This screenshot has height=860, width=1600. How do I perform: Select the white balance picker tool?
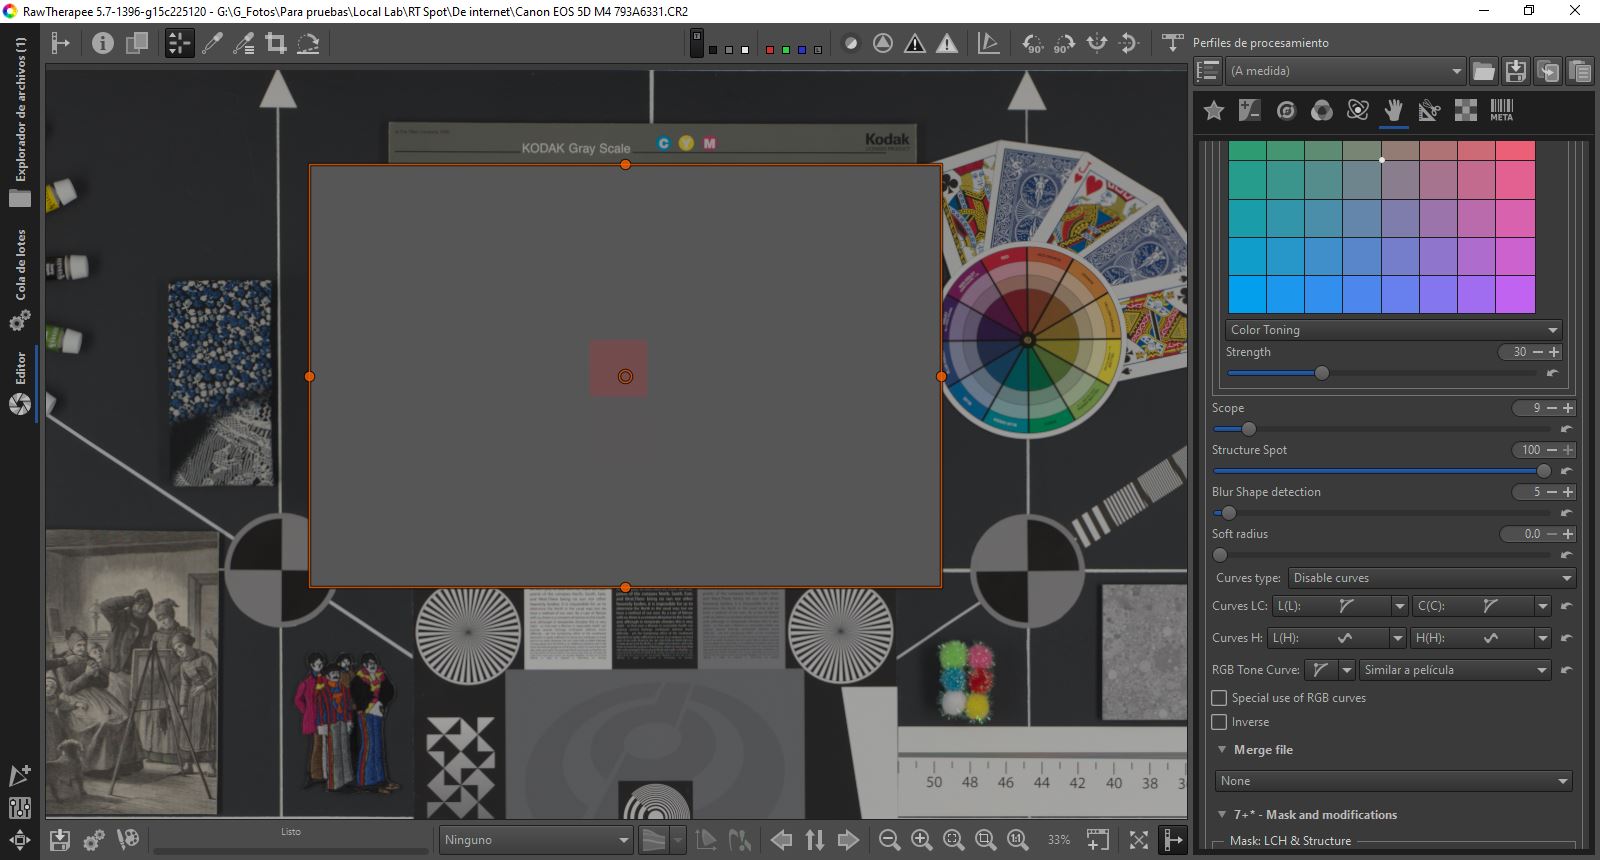[x=212, y=43]
